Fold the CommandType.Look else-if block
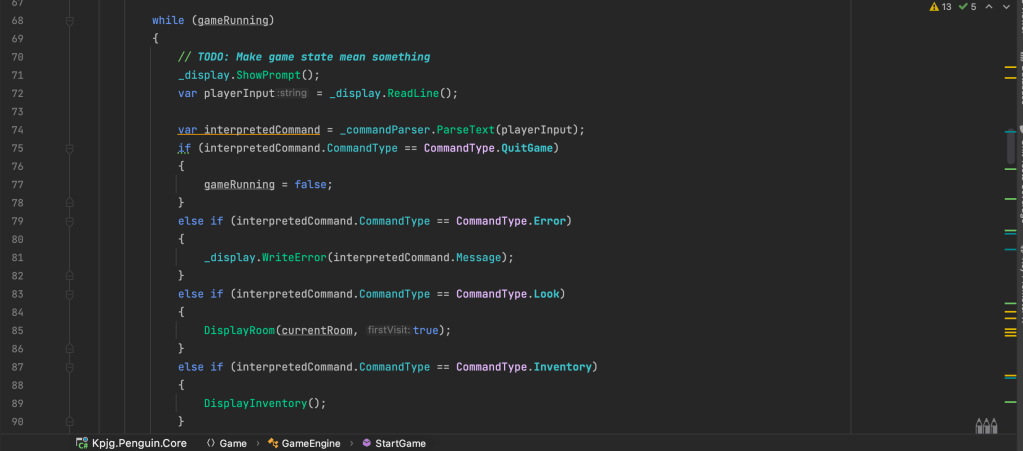 coord(69,294)
